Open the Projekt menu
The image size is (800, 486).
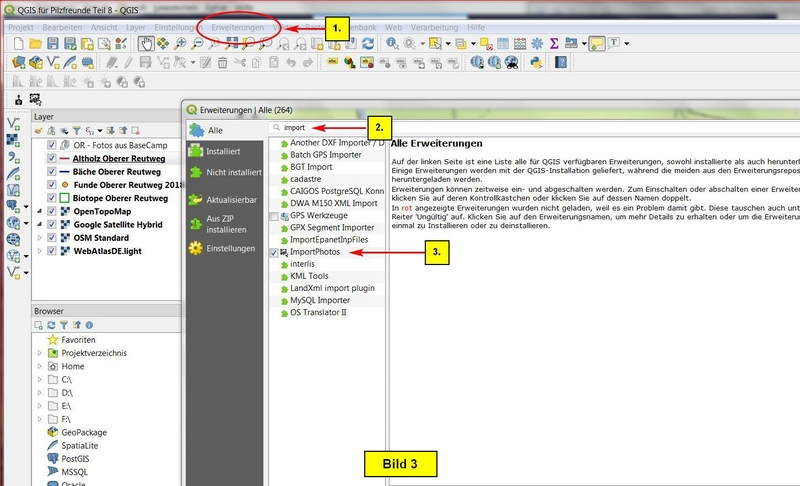tap(21, 27)
